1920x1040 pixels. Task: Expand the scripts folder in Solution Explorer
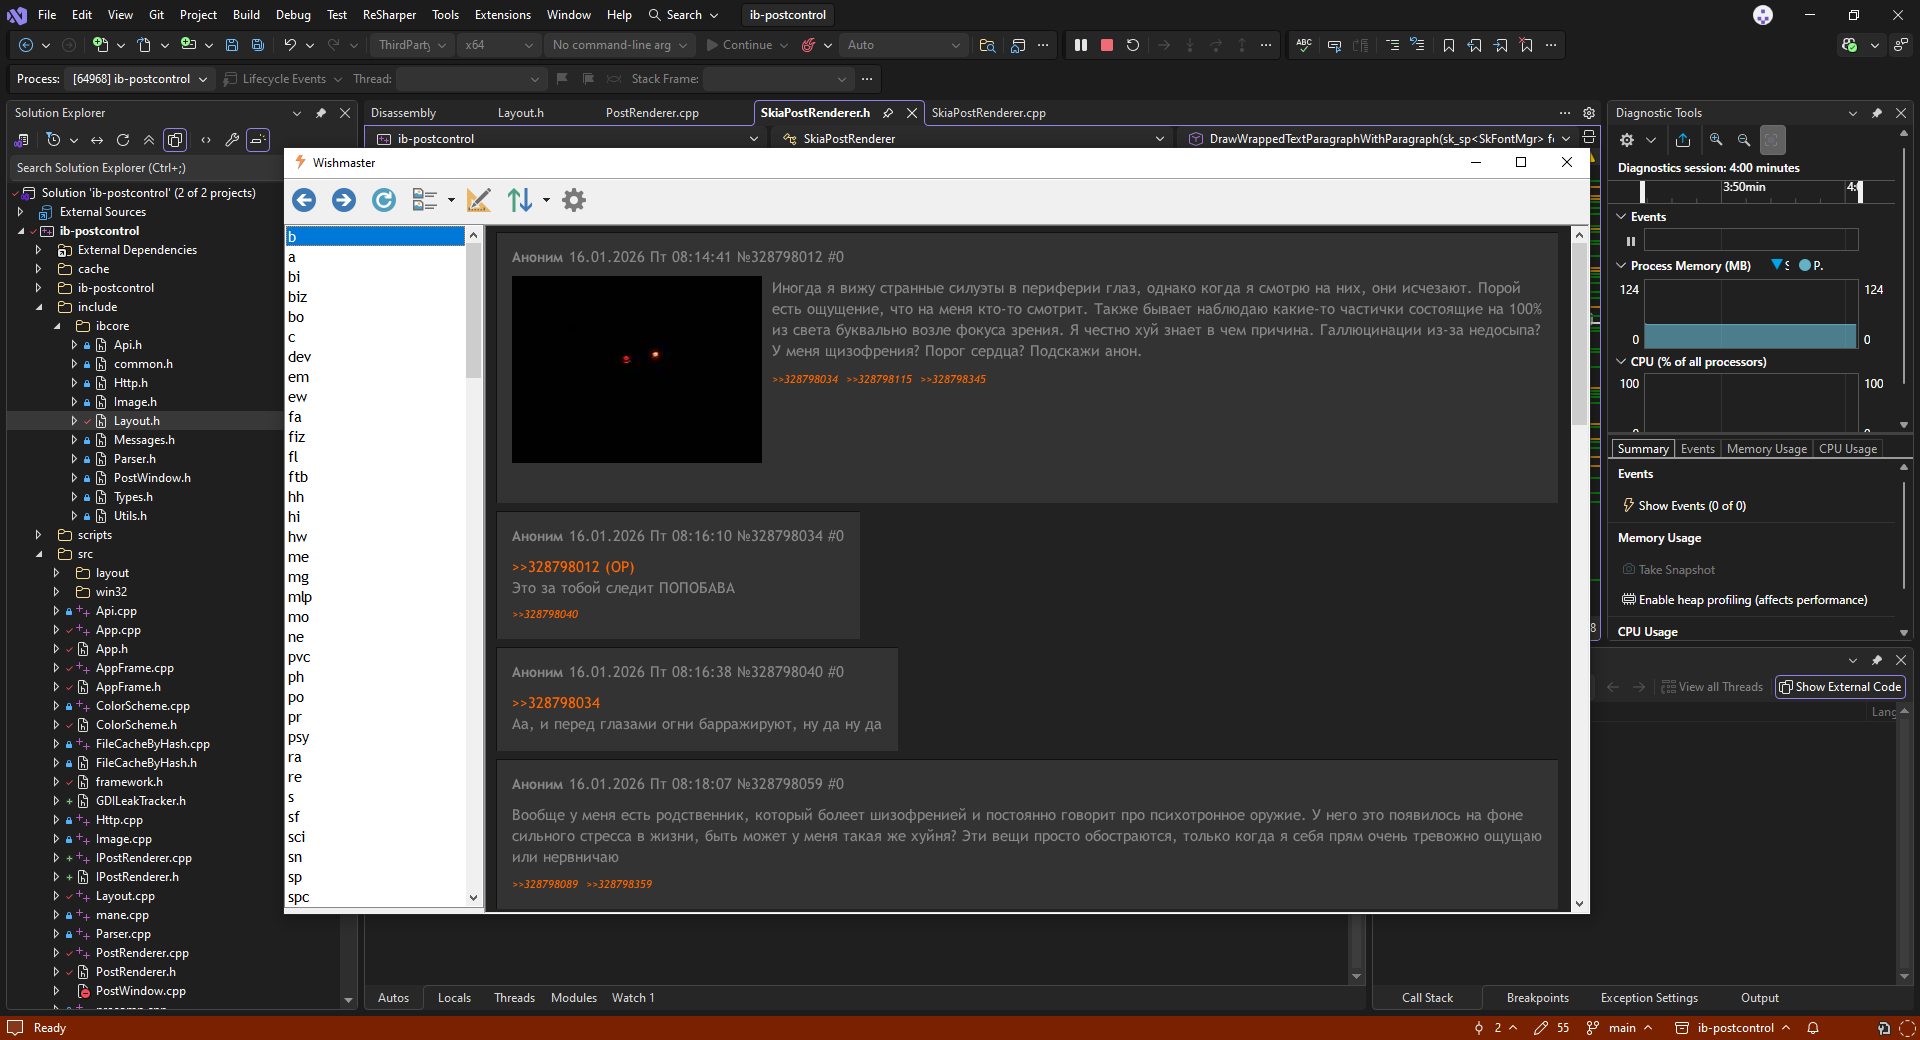[x=38, y=535]
